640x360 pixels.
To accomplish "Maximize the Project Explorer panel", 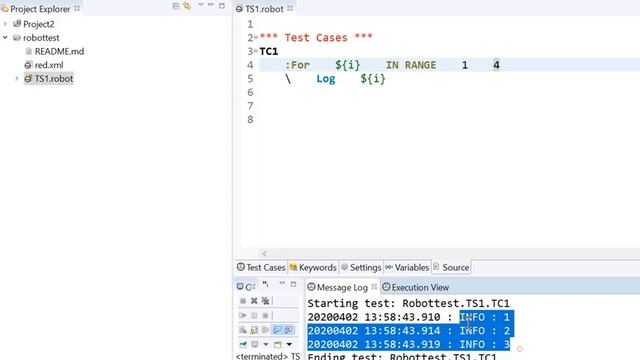I will (x=222, y=6).
